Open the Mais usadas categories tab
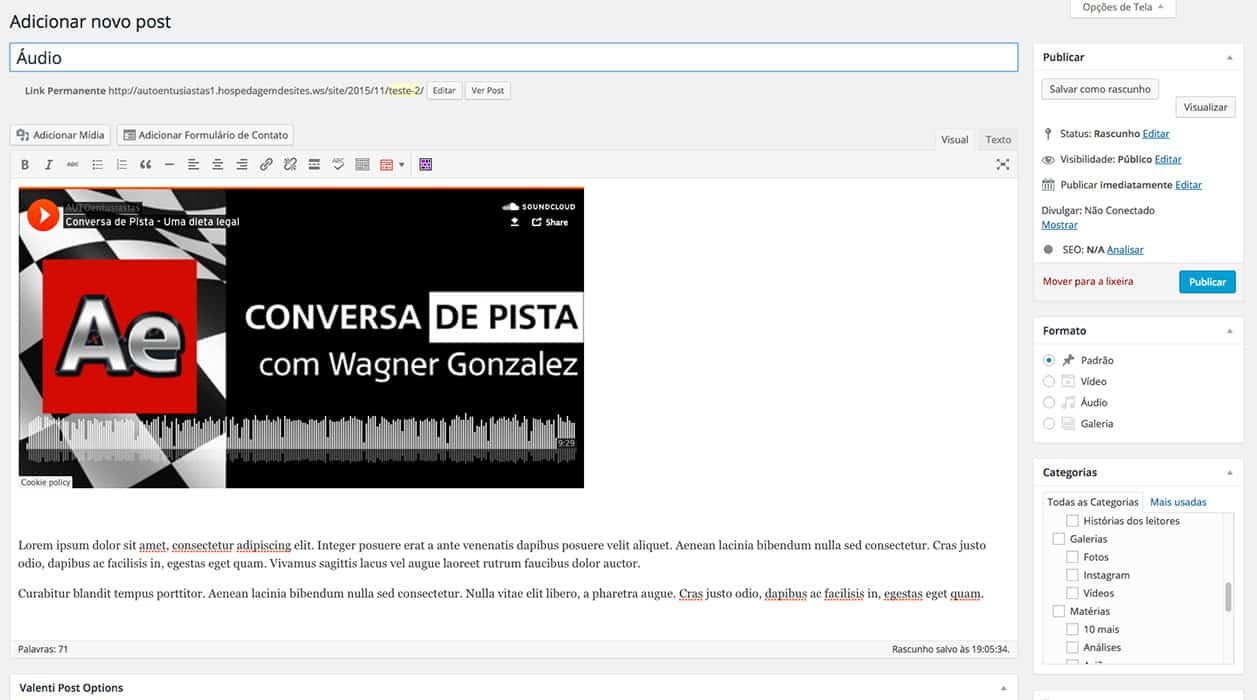 [x=1178, y=502]
